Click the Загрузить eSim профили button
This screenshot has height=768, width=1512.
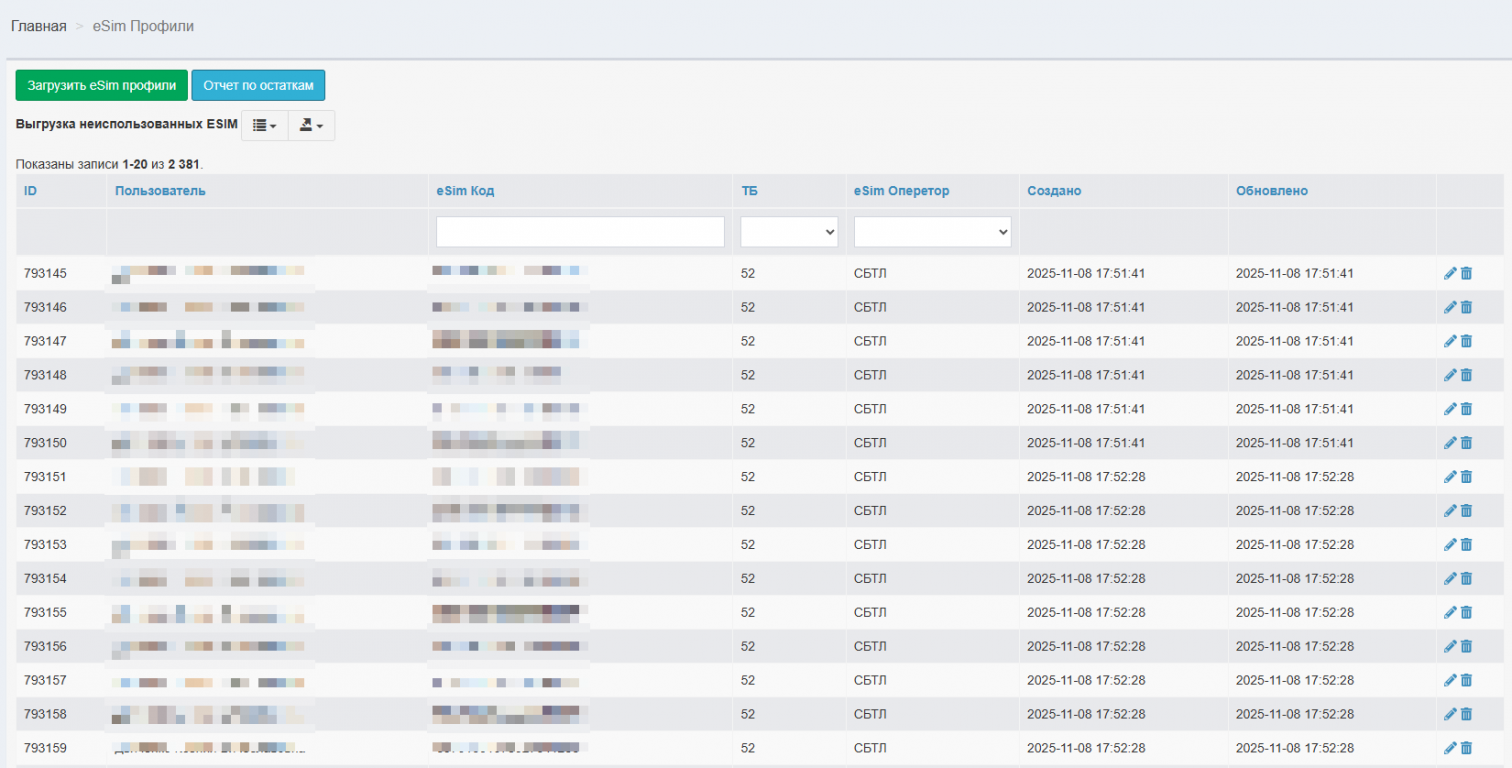[101, 86]
